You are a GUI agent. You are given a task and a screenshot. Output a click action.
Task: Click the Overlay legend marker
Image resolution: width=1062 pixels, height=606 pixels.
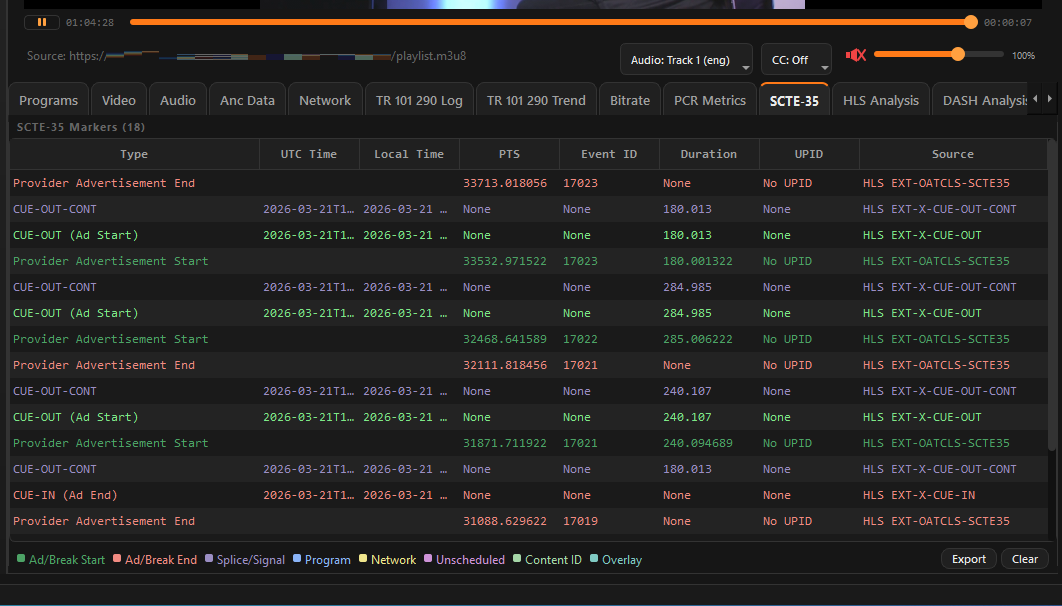click(x=594, y=560)
